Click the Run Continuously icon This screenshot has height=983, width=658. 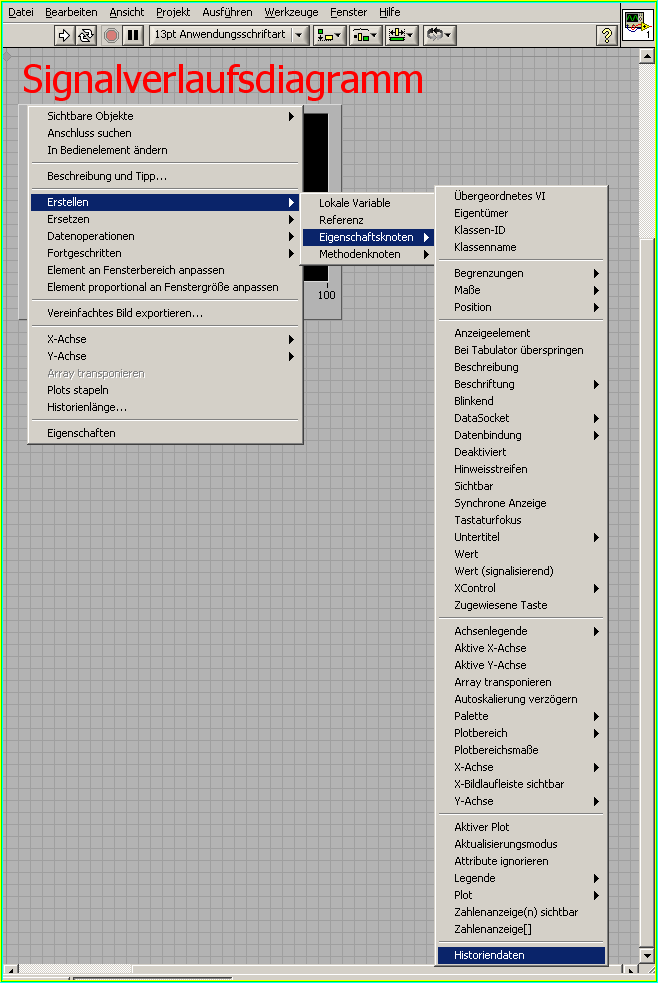click(86, 35)
